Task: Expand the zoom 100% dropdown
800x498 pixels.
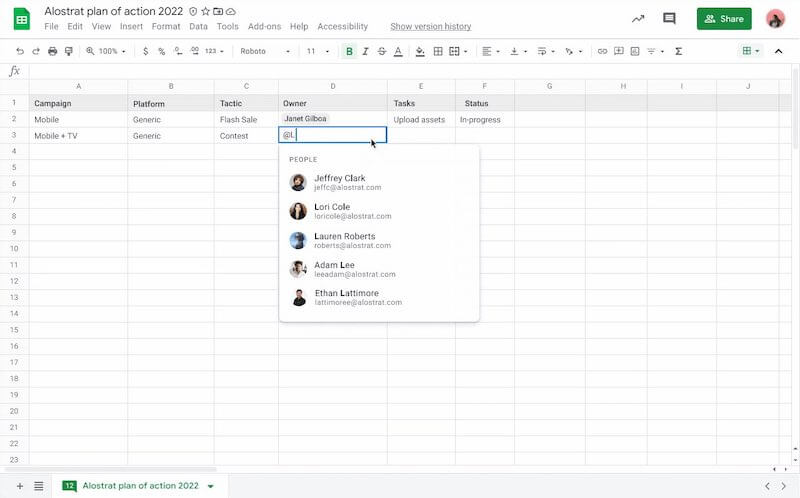Action: (106, 51)
